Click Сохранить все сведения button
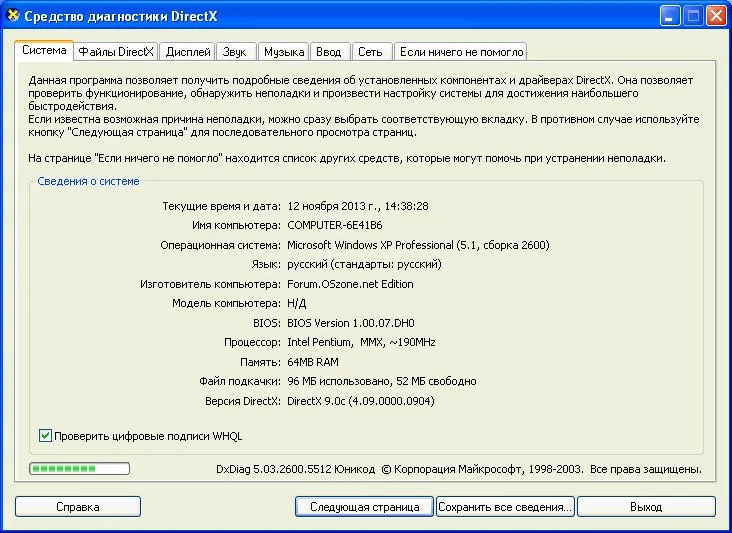The width and height of the screenshot is (732, 533). coord(505,507)
